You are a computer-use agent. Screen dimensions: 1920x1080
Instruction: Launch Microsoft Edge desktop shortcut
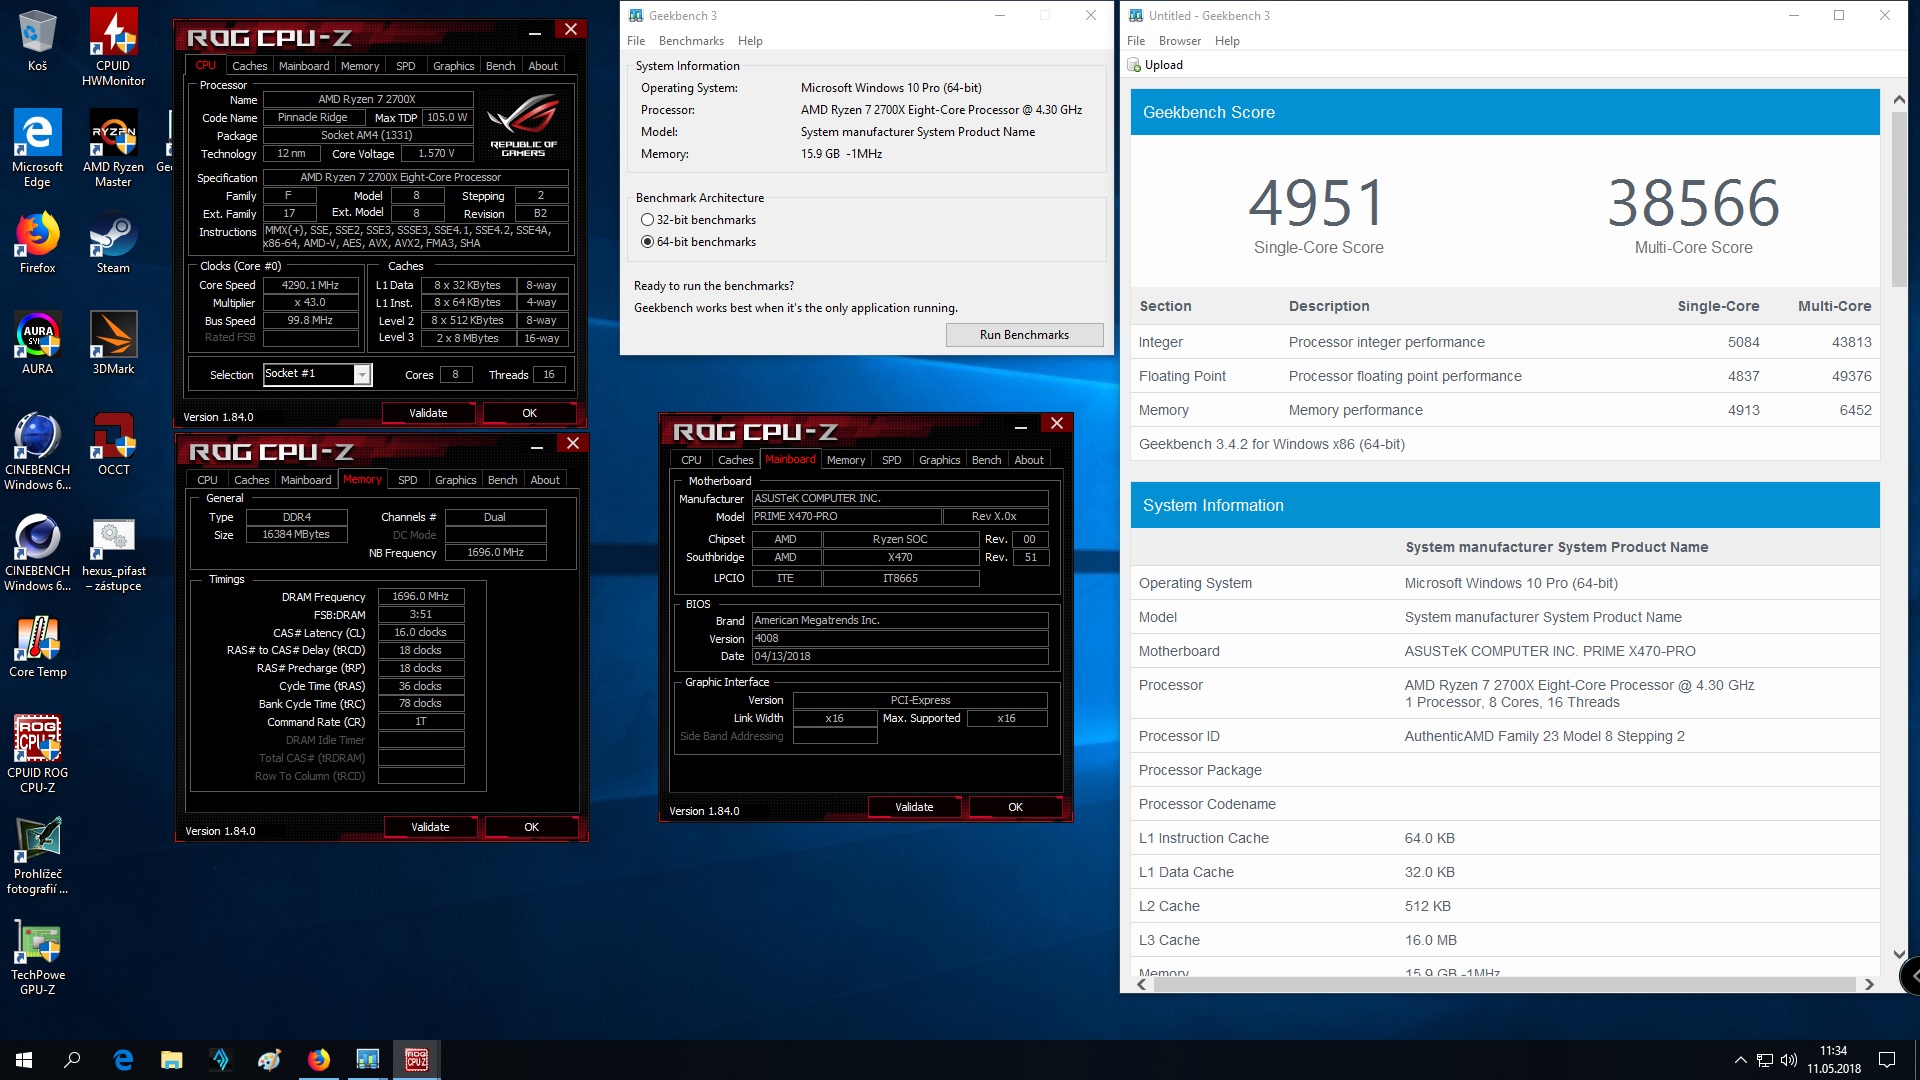pyautogui.click(x=37, y=148)
